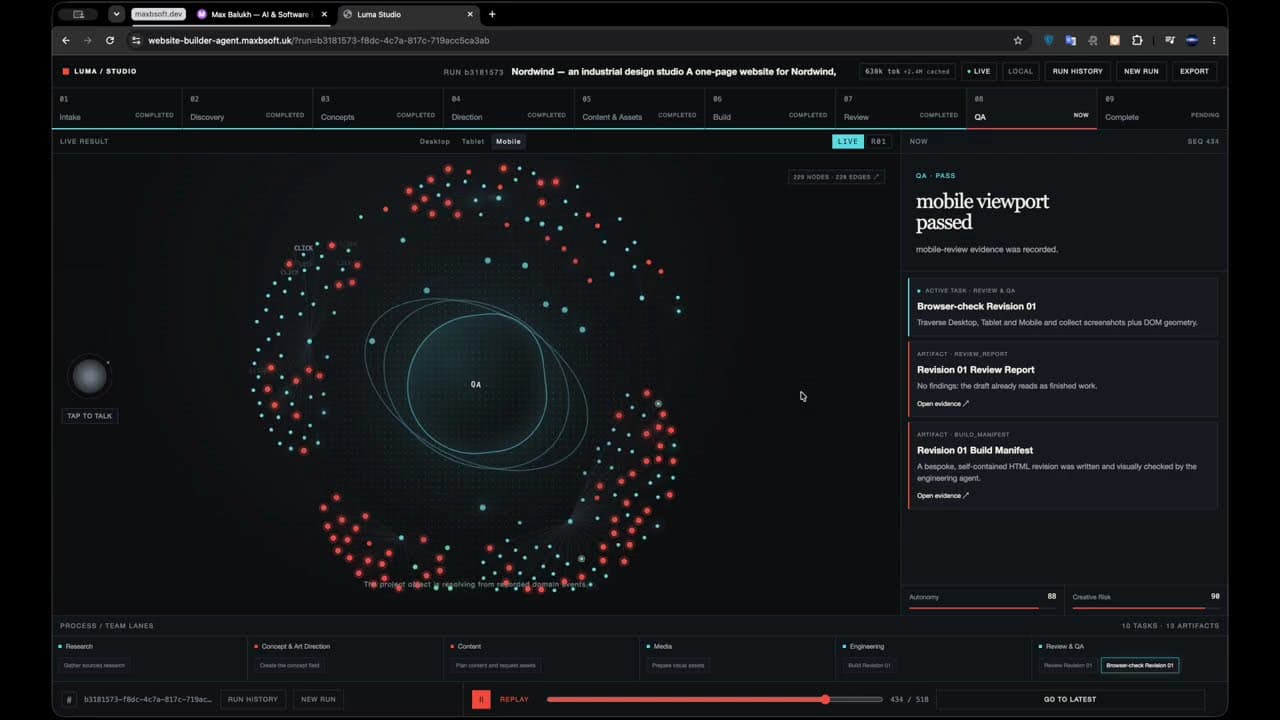Select the Create the concept field task chip
1280x720 pixels.
pos(290,665)
